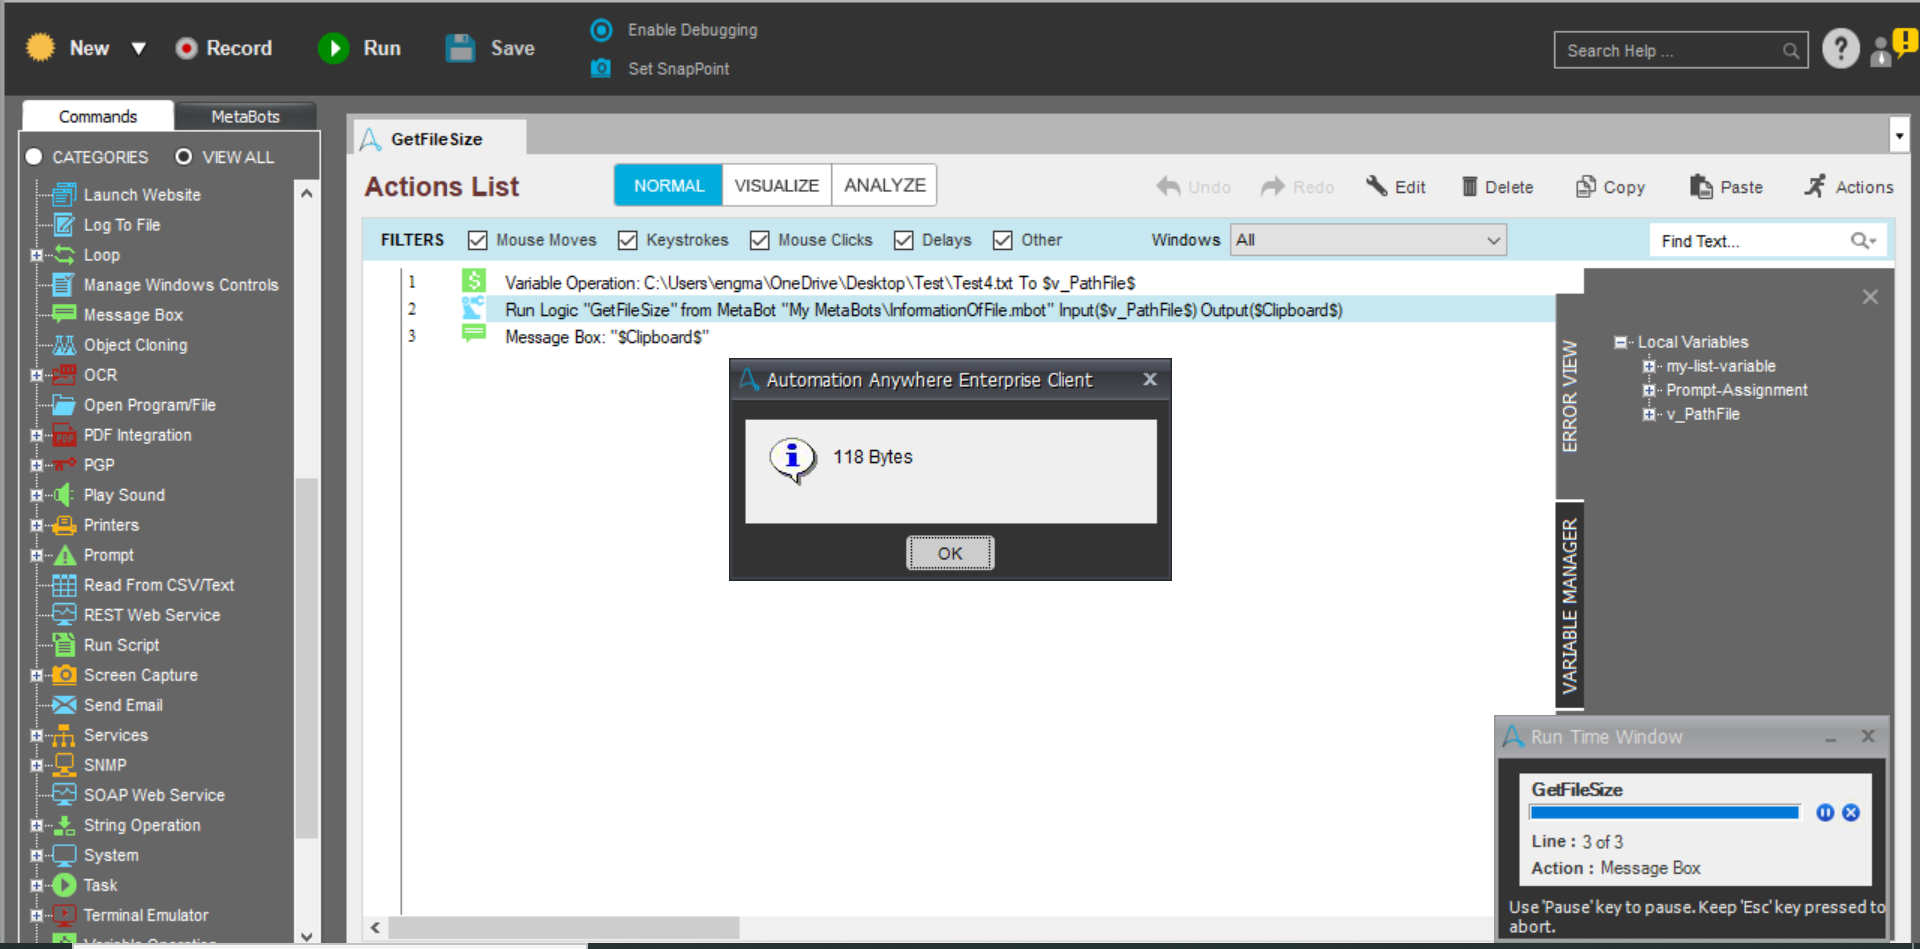
Task: Open the New dropdown arrow
Action: (x=139, y=48)
